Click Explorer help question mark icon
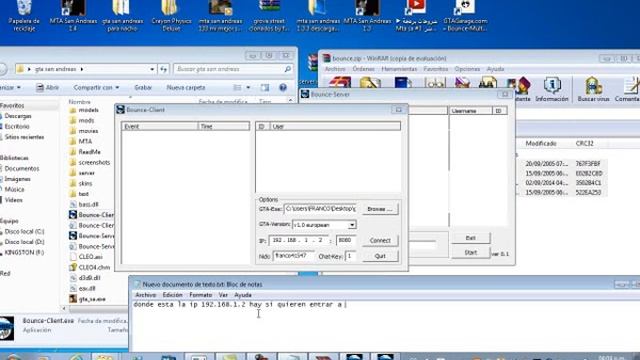This screenshot has height=360, width=640. (283, 87)
